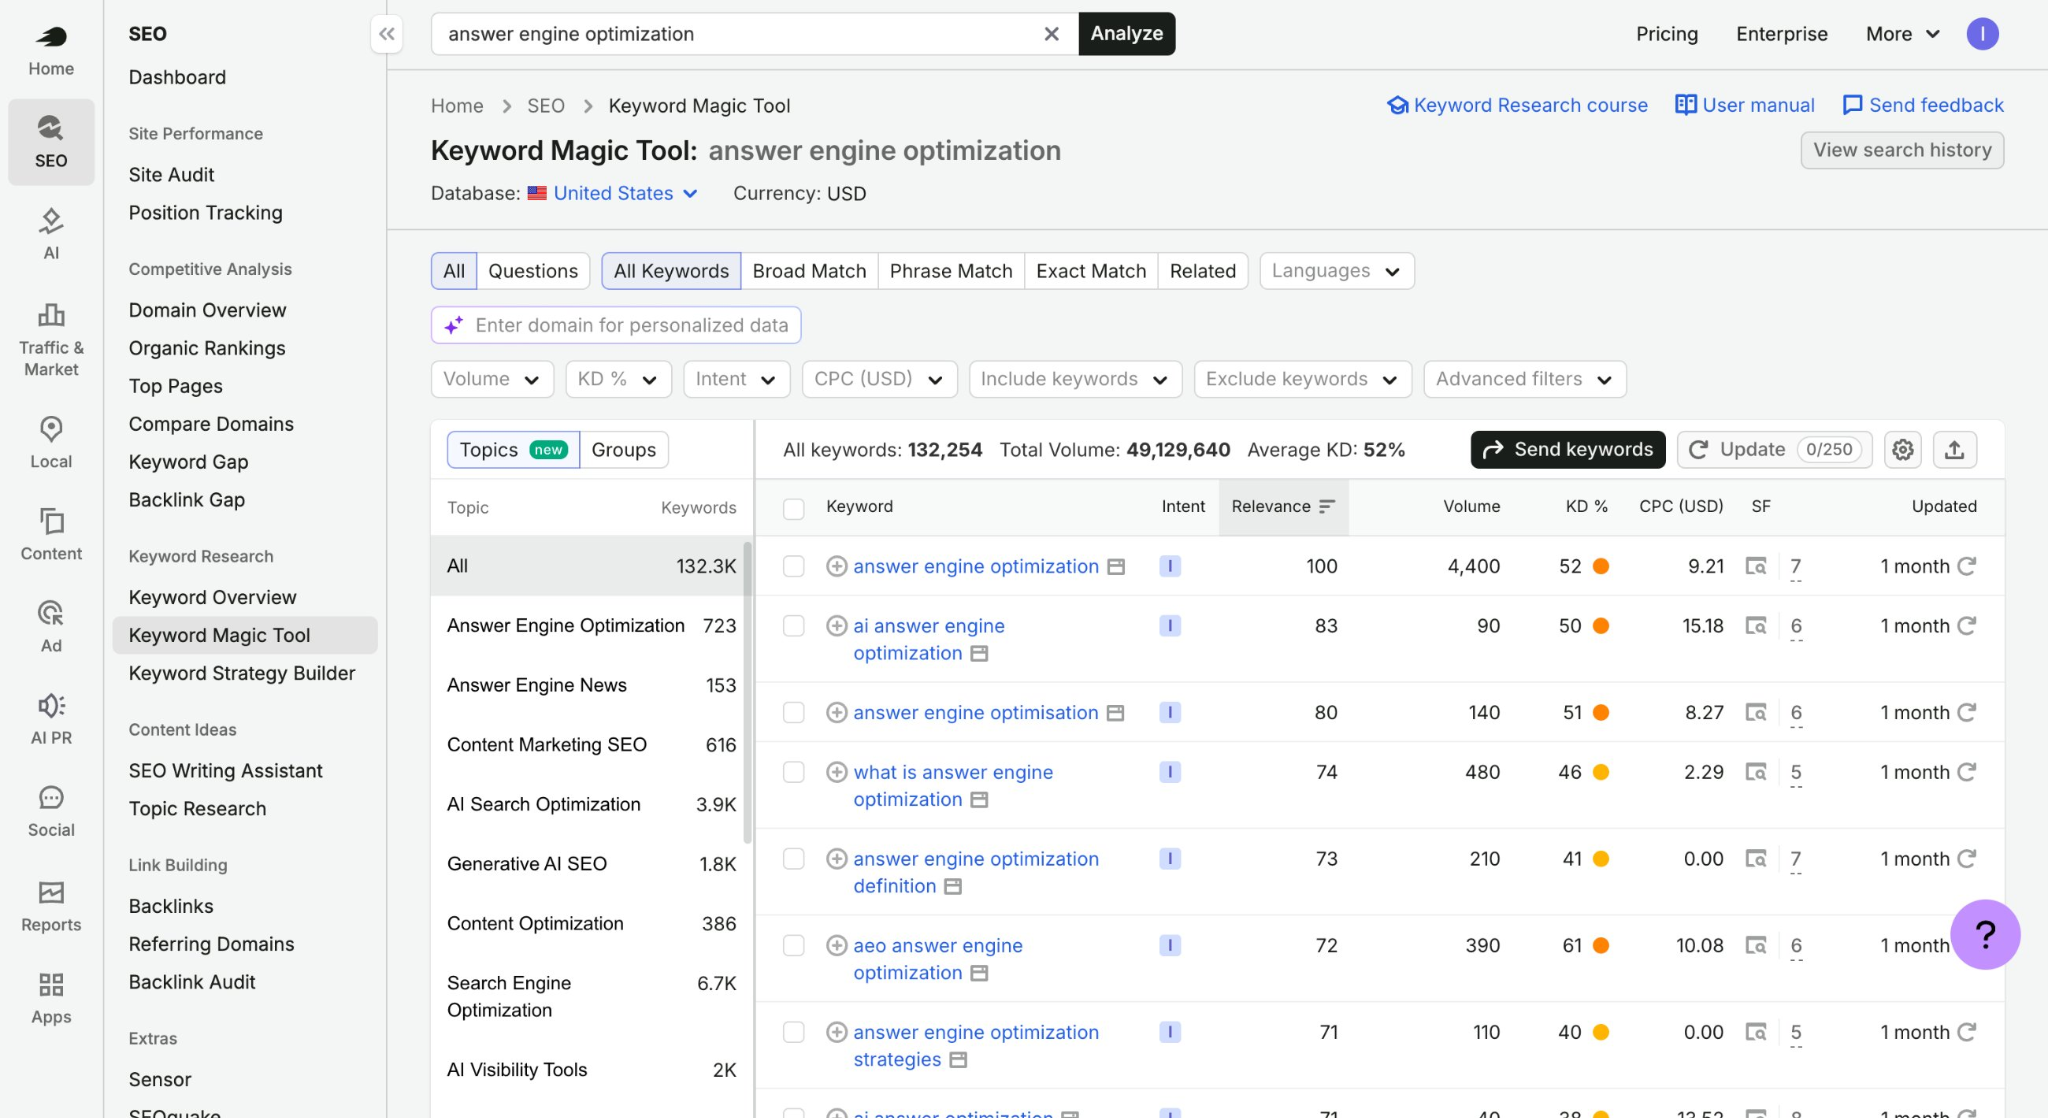Select the Questions tab
The height and width of the screenshot is (1118, 2048).
[533, 271]
